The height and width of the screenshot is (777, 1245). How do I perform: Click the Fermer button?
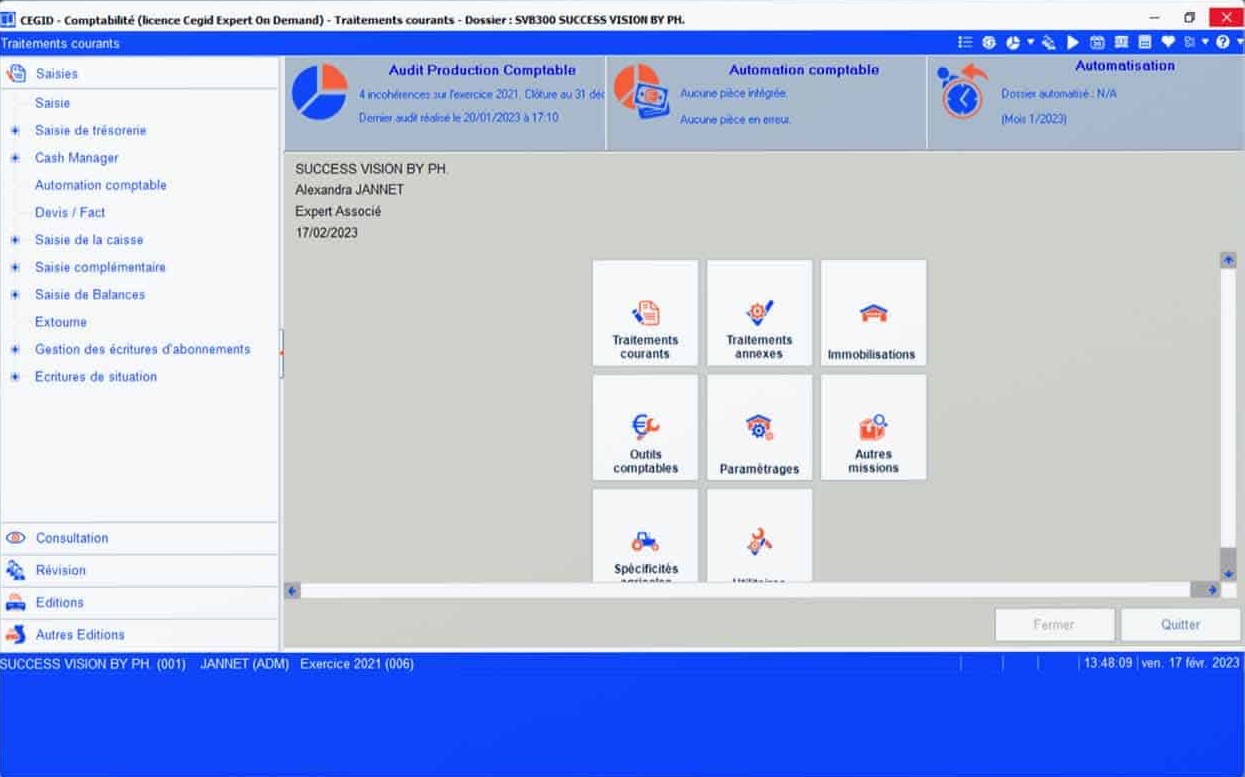[x=1054, y=624]
